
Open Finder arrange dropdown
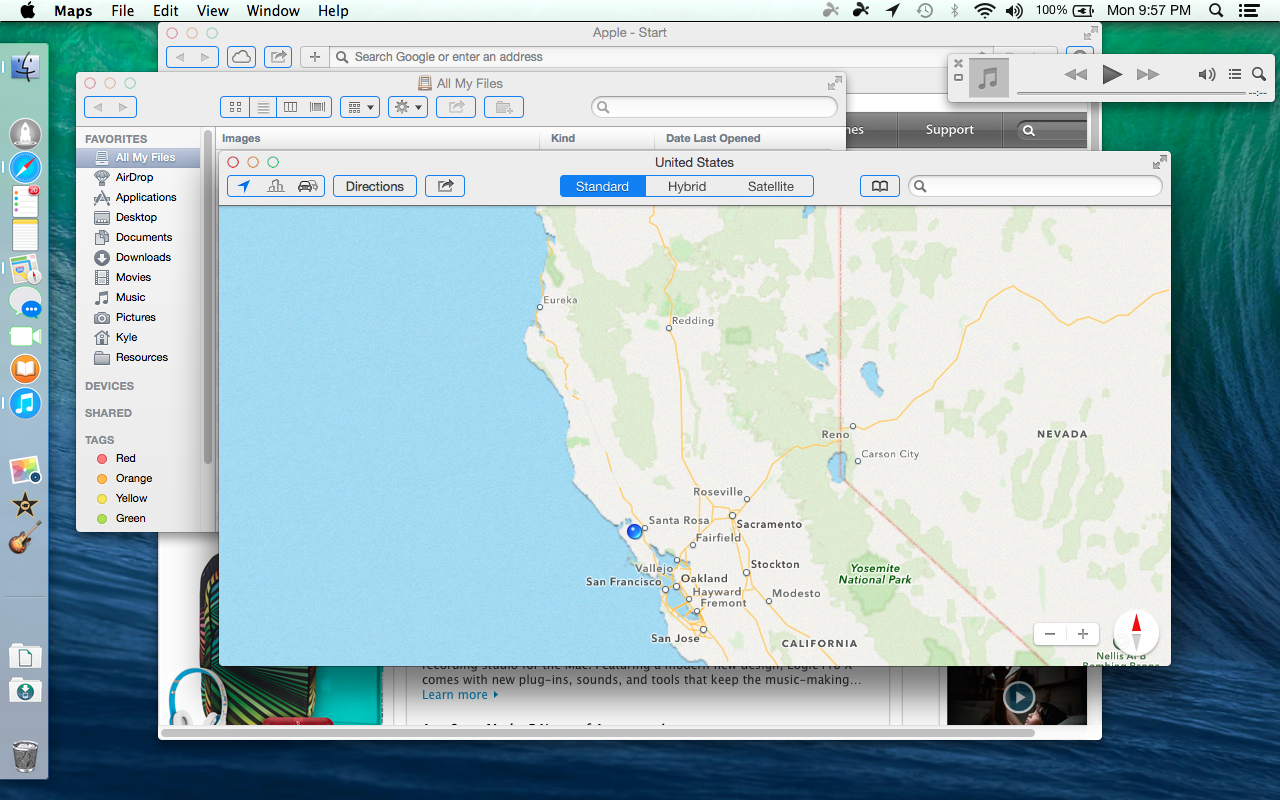click(x=360, y=107)
